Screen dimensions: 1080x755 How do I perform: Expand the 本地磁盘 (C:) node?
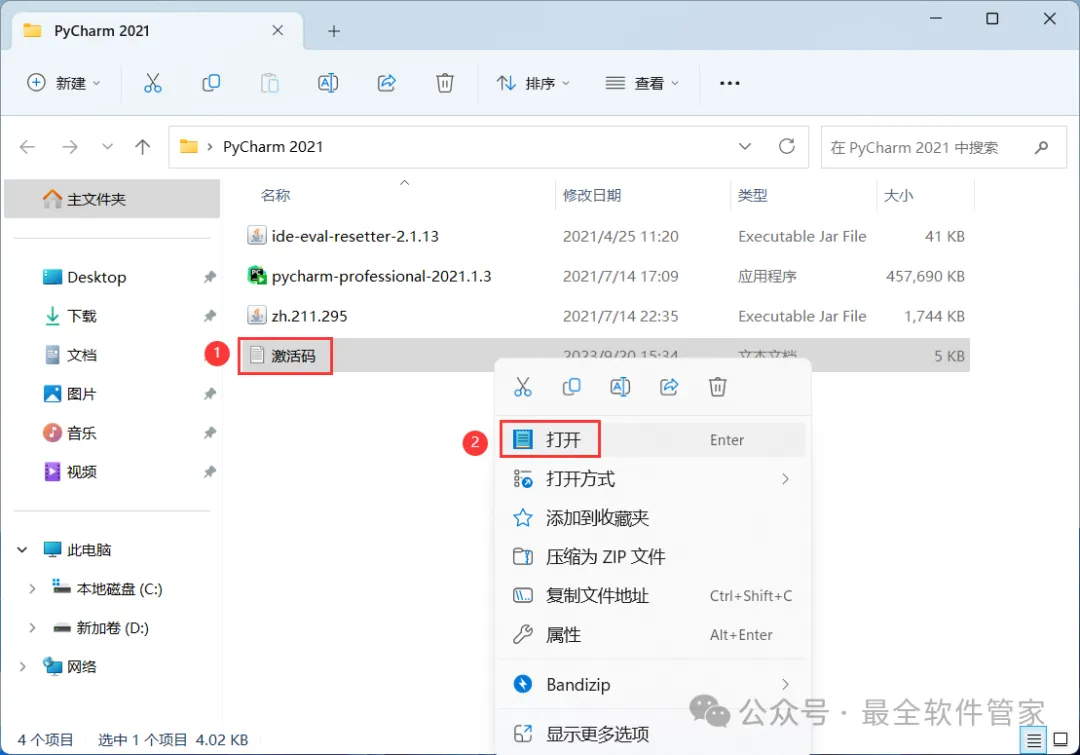32,589
